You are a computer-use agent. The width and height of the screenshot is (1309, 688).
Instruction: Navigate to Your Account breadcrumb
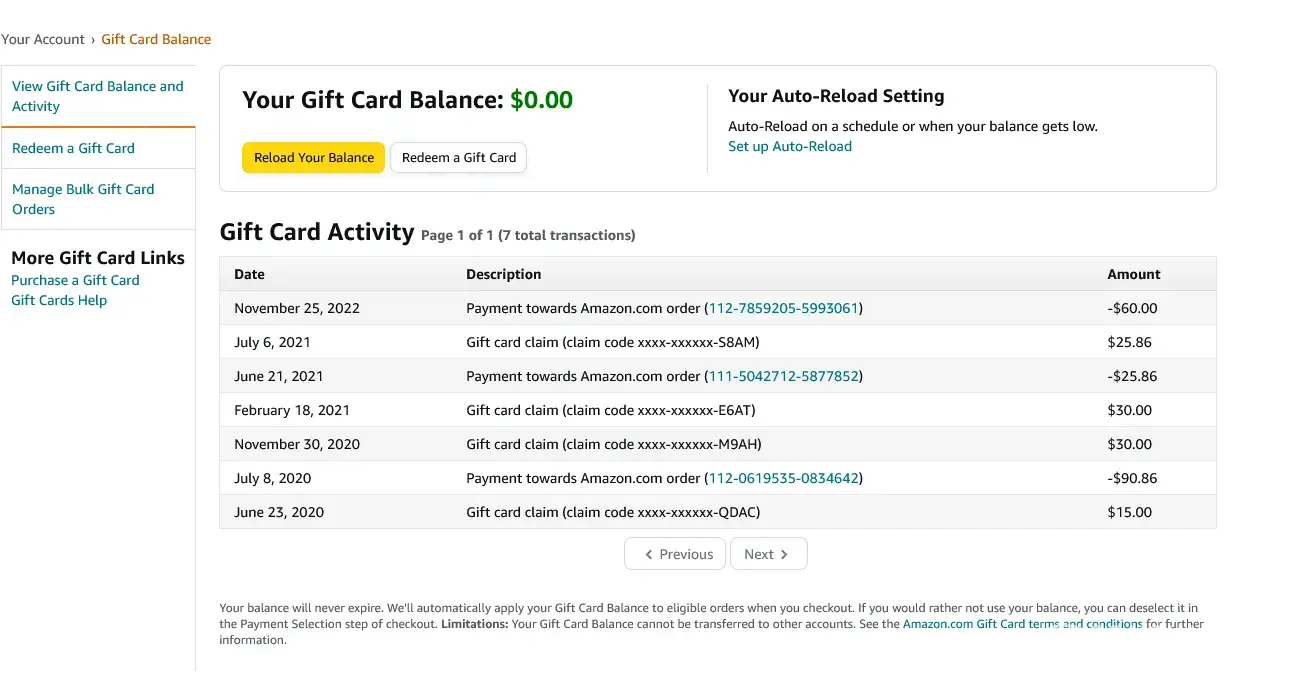tap(43, 39)
